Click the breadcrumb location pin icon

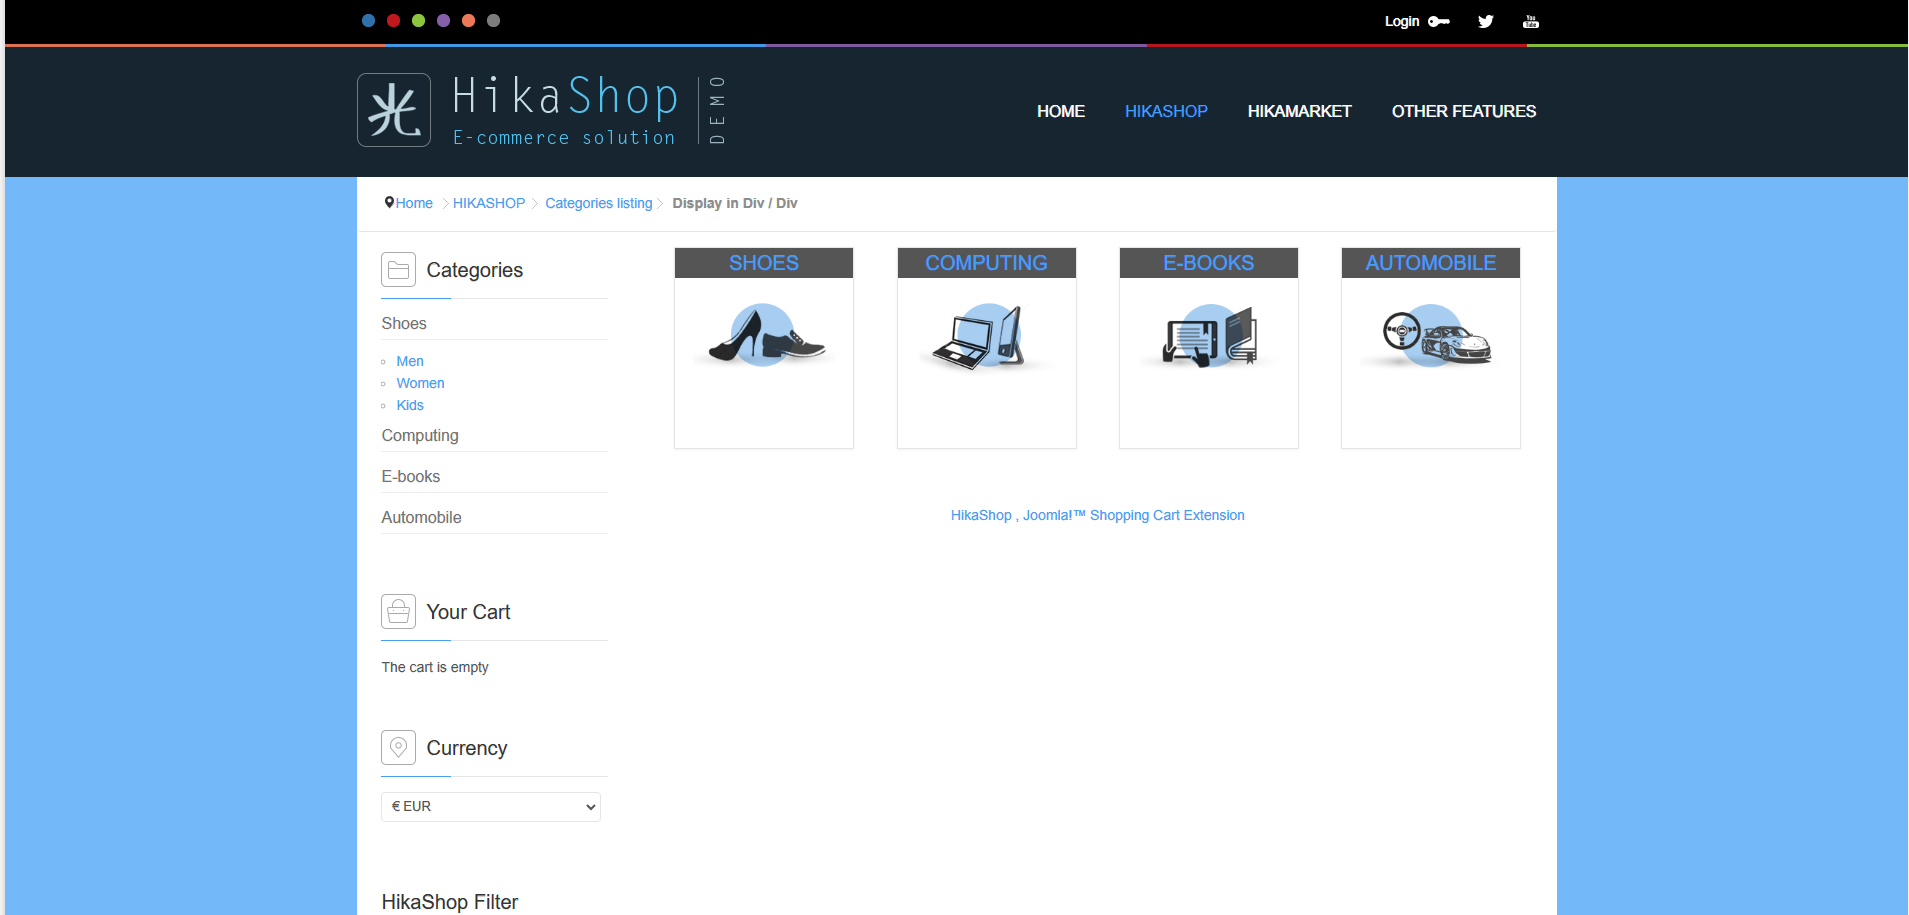[389, 202]
